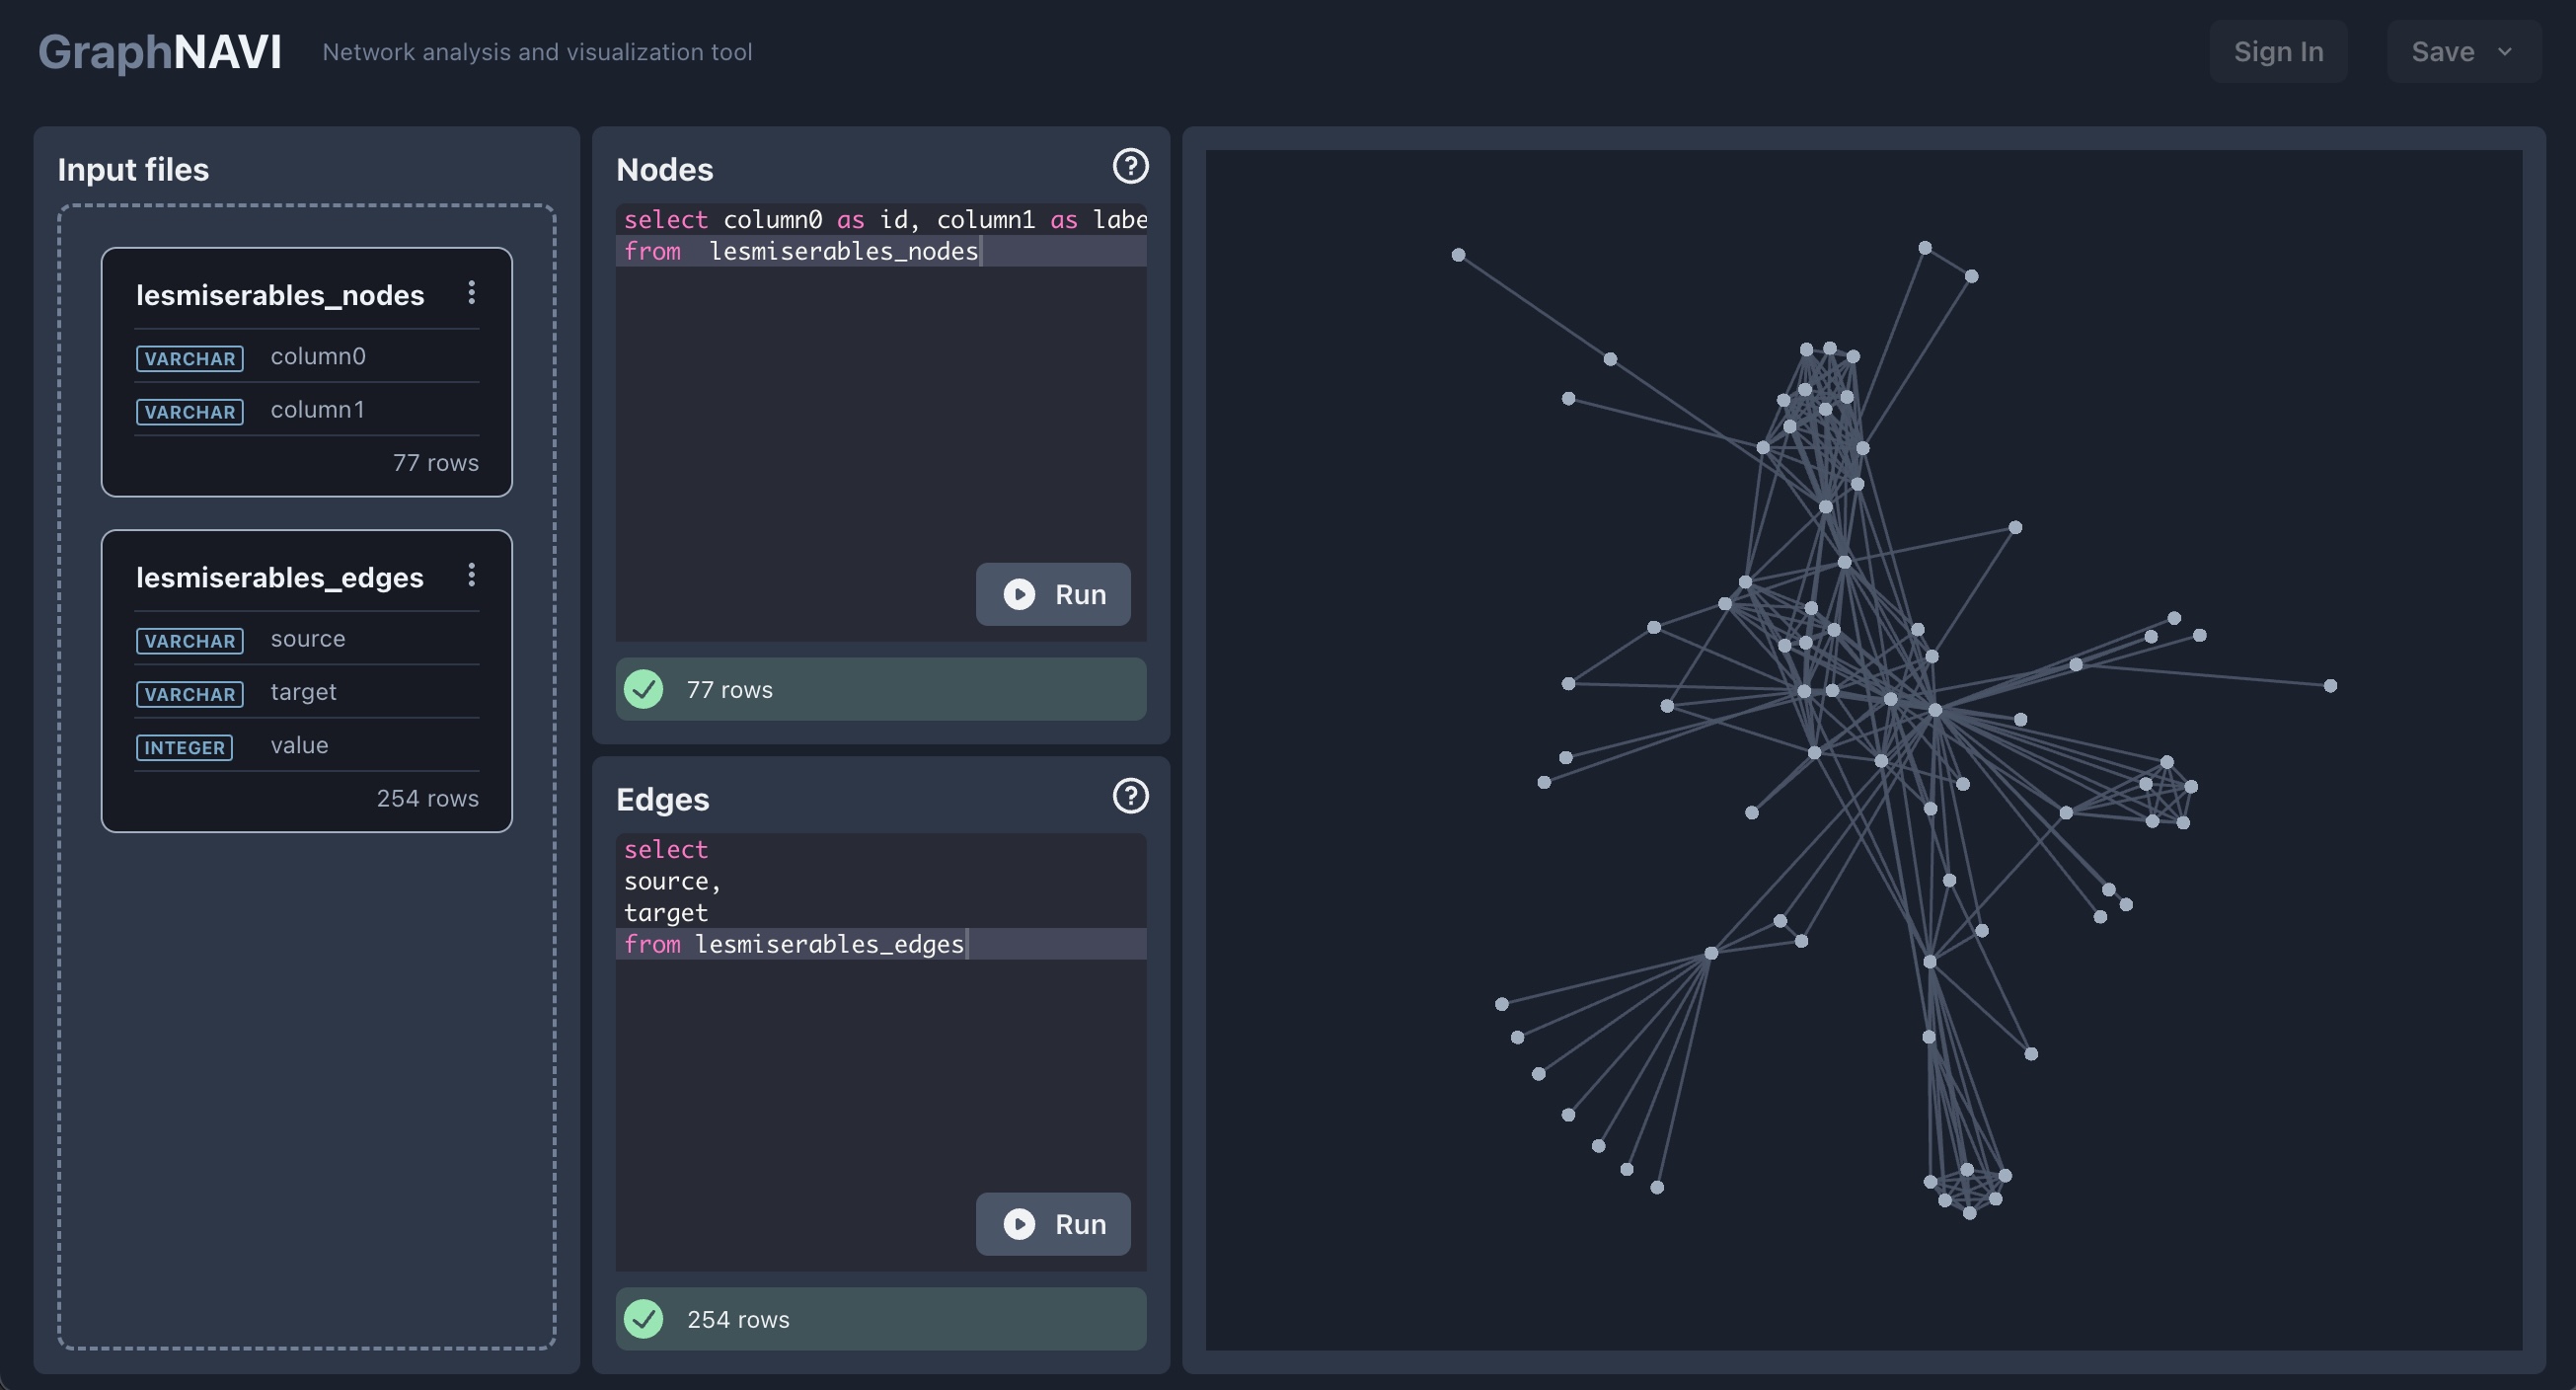Click the GraphNAVI logo

coord(160,51)
